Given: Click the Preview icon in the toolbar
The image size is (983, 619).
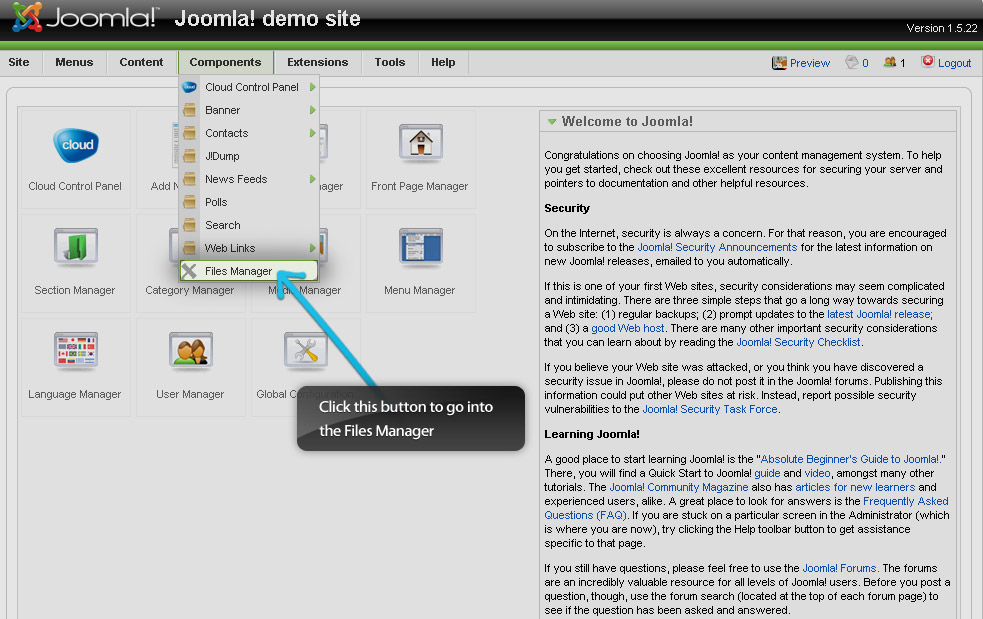Looking at the screenshot, I should 779,63.
